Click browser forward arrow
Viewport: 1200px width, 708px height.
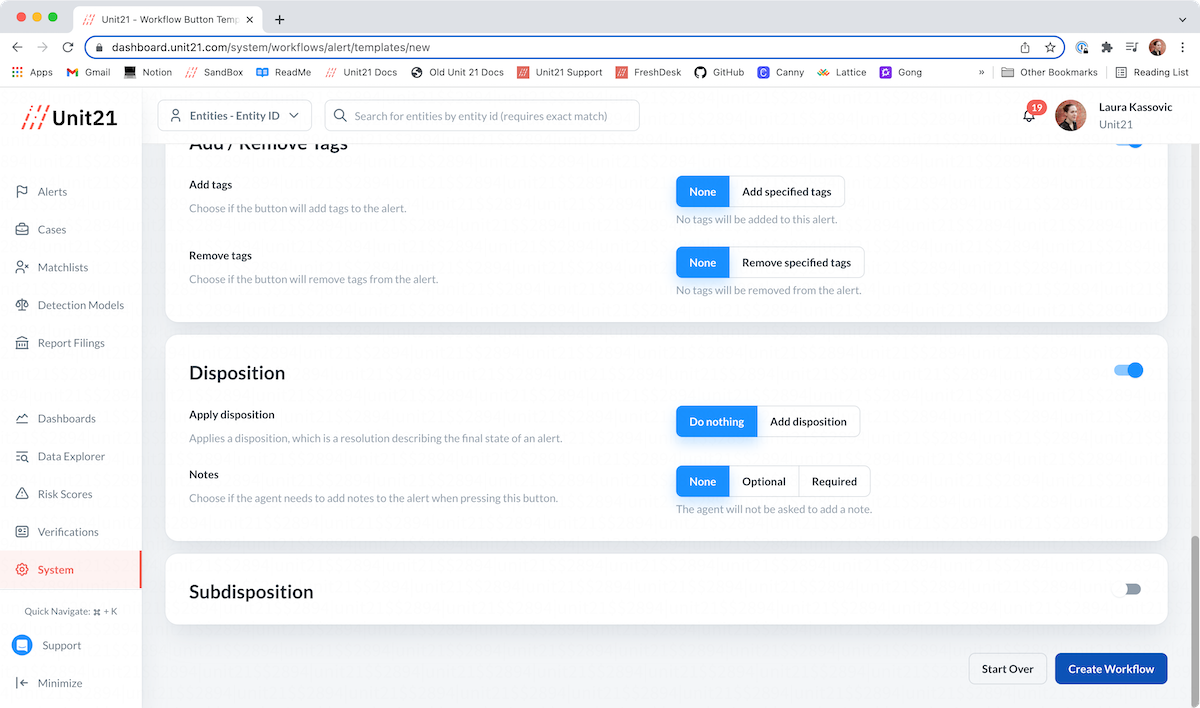click(42, 47)
